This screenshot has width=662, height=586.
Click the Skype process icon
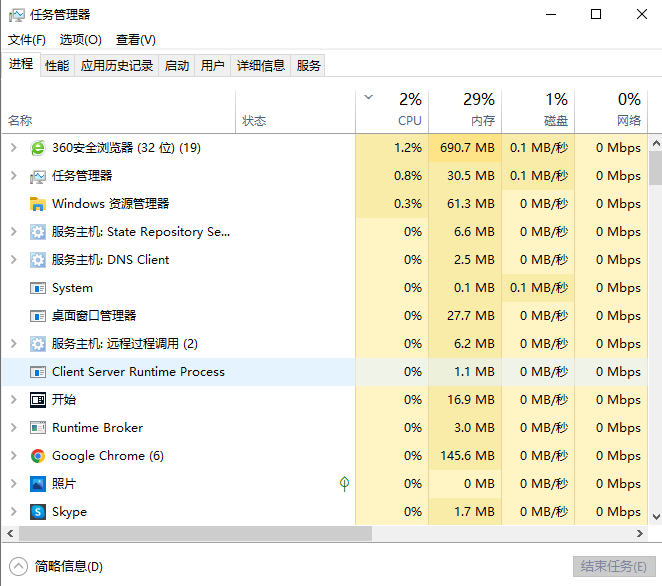point(38,512)
